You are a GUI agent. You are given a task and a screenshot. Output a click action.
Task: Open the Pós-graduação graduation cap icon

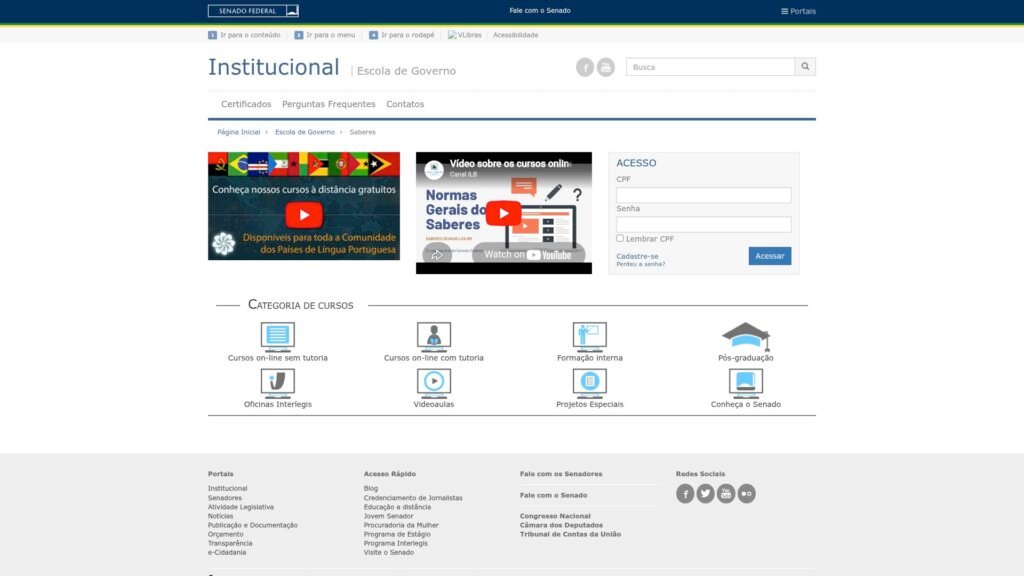(x=745, y=336)
